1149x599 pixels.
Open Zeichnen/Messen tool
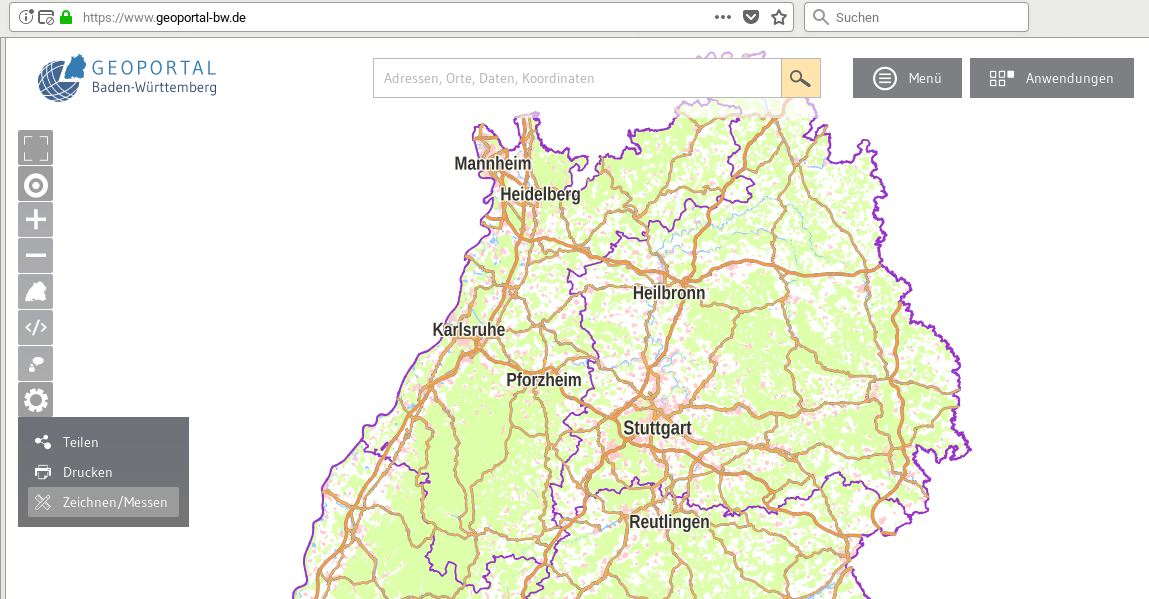104,502
